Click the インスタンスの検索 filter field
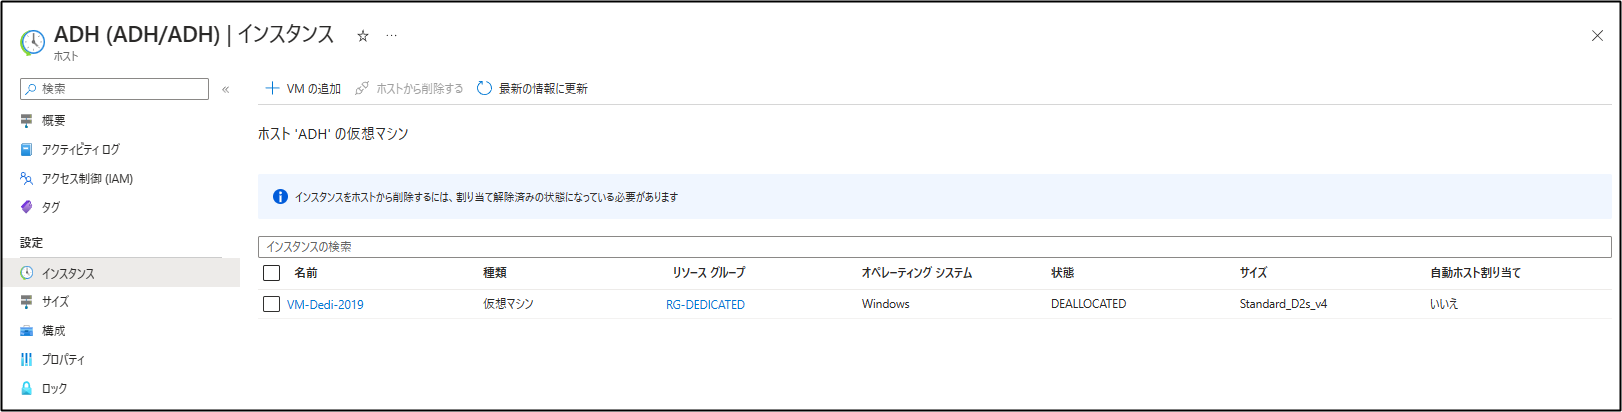Viewport: 1622px width, 412px height. pyautogui.click(x=934, y=247)
